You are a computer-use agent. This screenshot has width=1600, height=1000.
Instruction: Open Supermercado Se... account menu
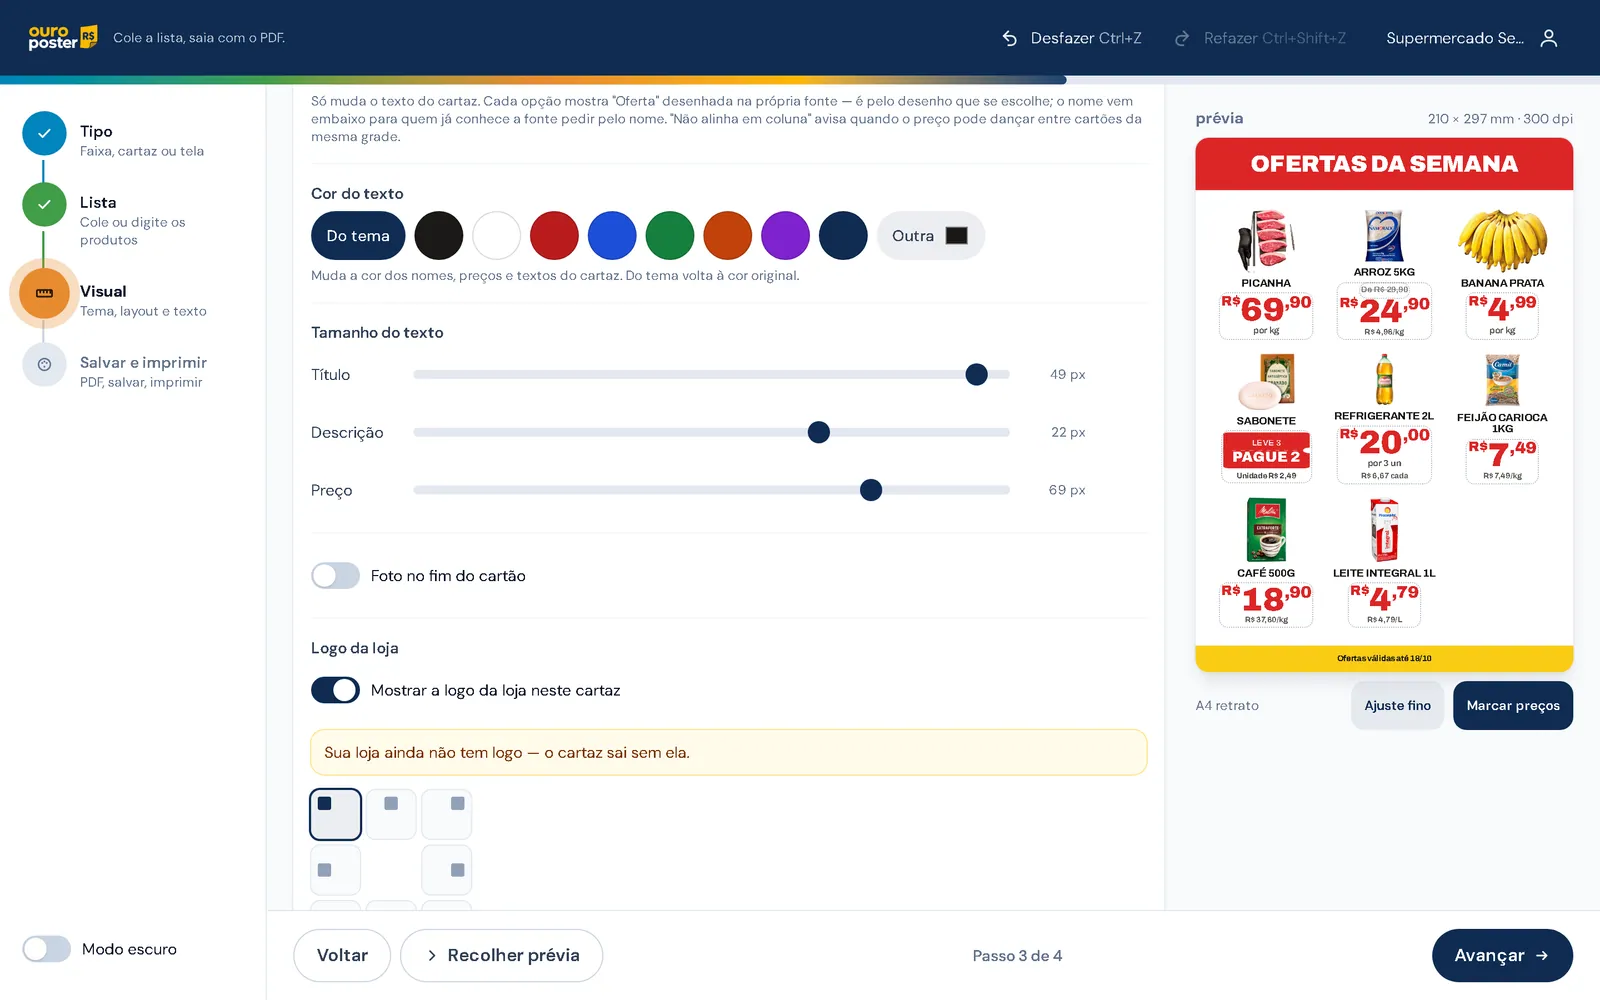tap(1472, 38)
